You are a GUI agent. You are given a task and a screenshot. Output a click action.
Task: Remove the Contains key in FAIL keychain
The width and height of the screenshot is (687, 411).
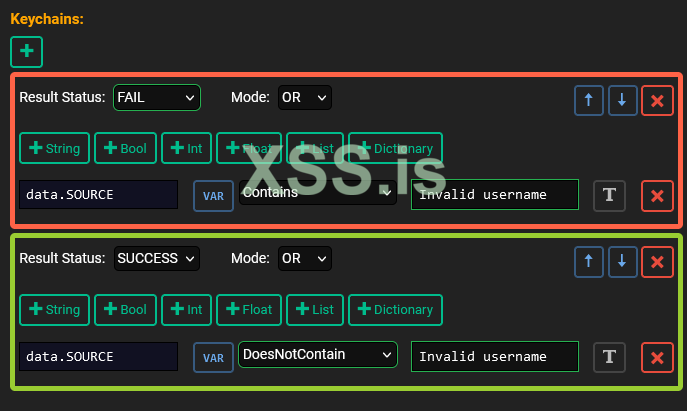(657, 196)
